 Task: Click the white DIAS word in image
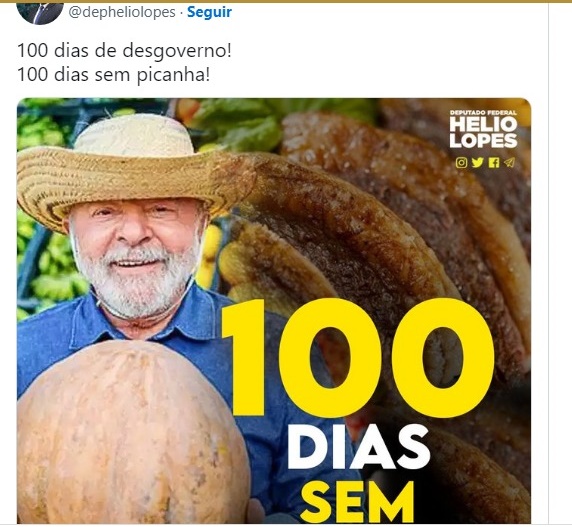click(359, 447)
